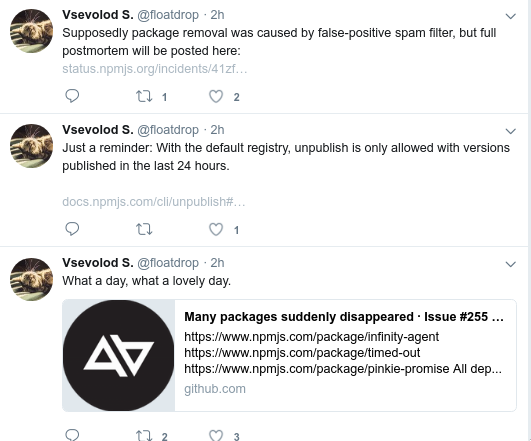Image resolution: width=531 pixels, height=441 pixels.
Task: Click the github.com link card logo image
Action: click(119, 355)
